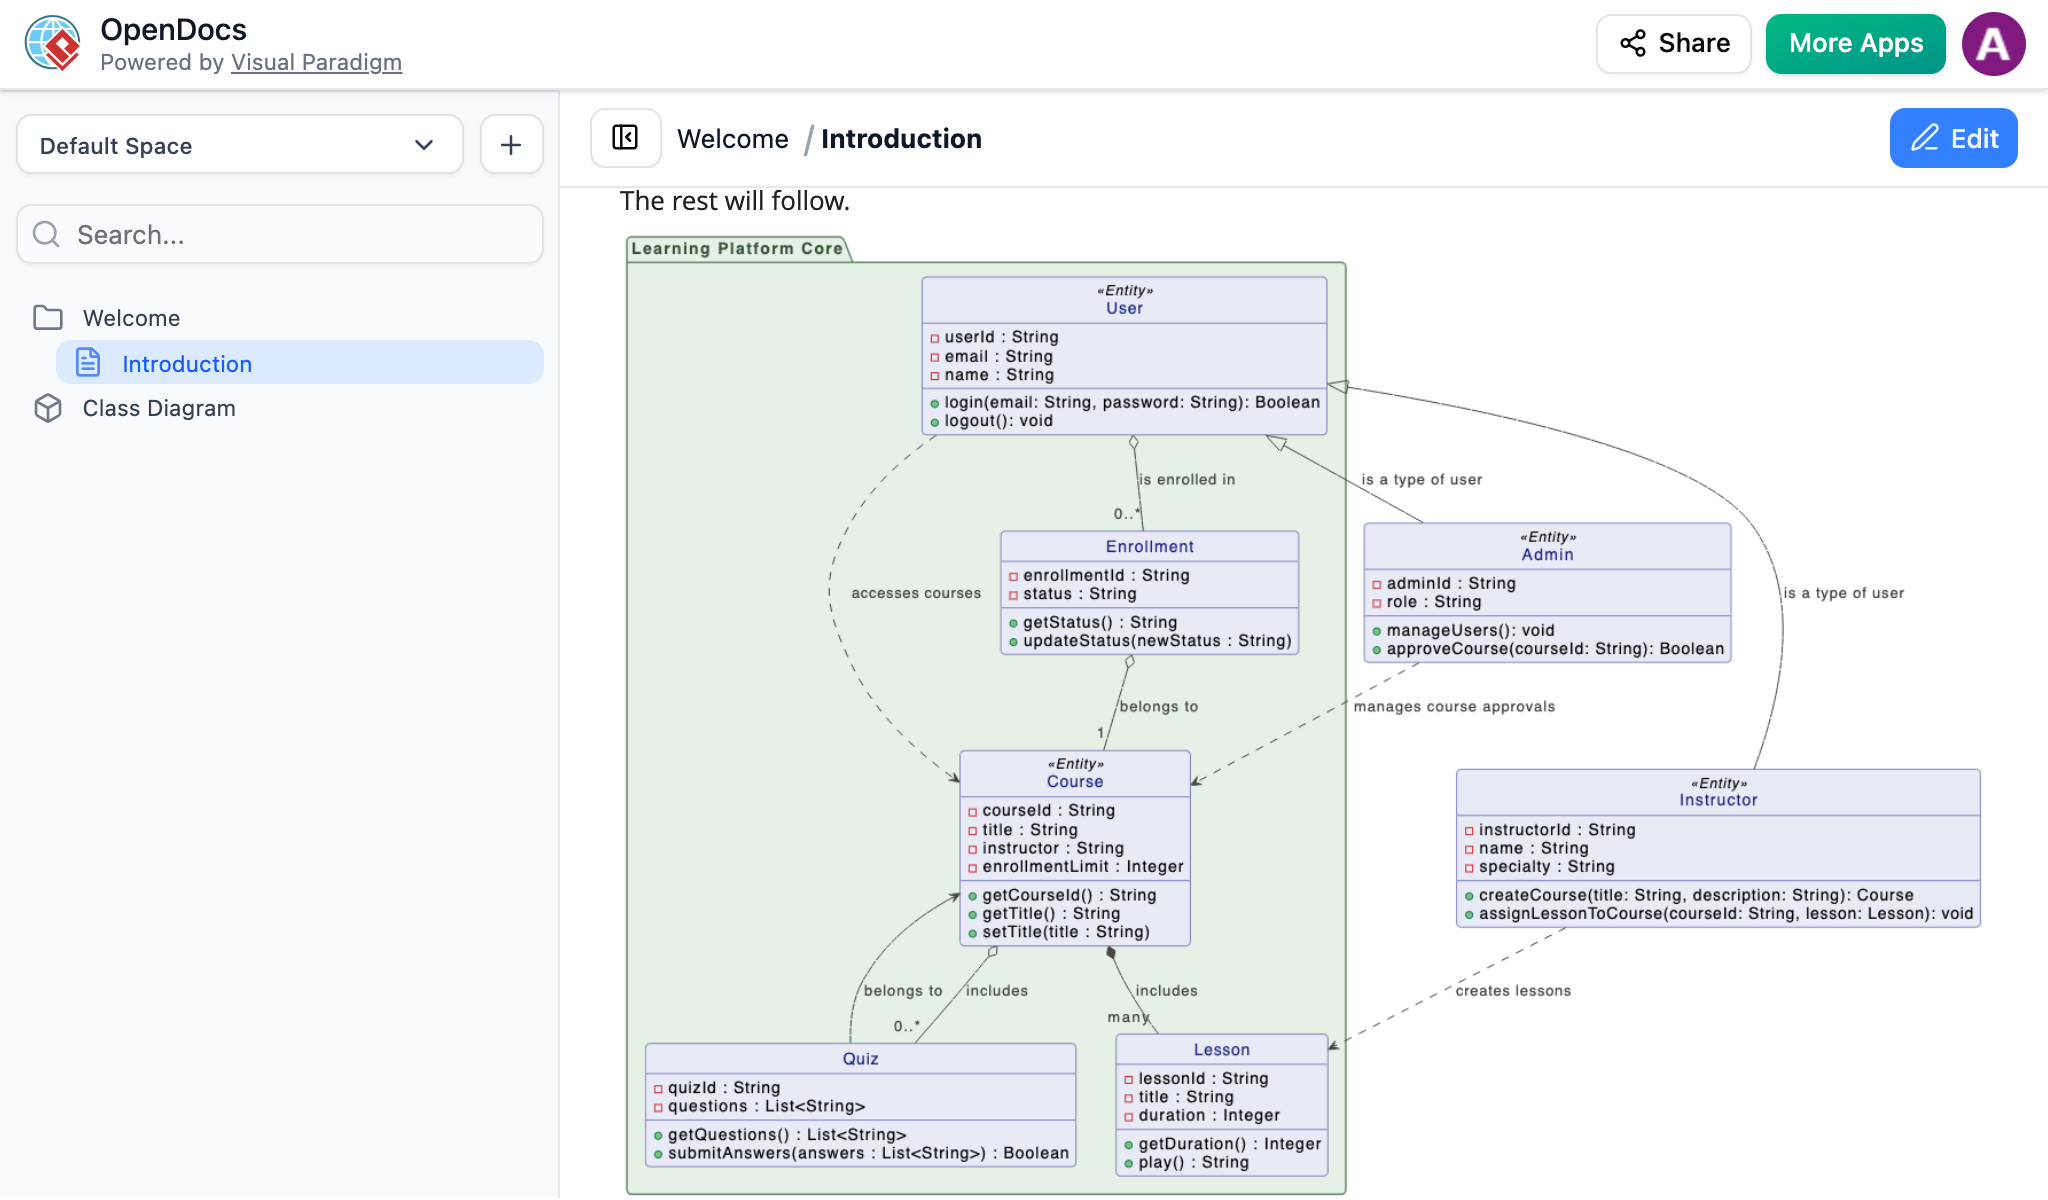
Task: Click the share-network icon next to Share
Action: click(1632, 43)
